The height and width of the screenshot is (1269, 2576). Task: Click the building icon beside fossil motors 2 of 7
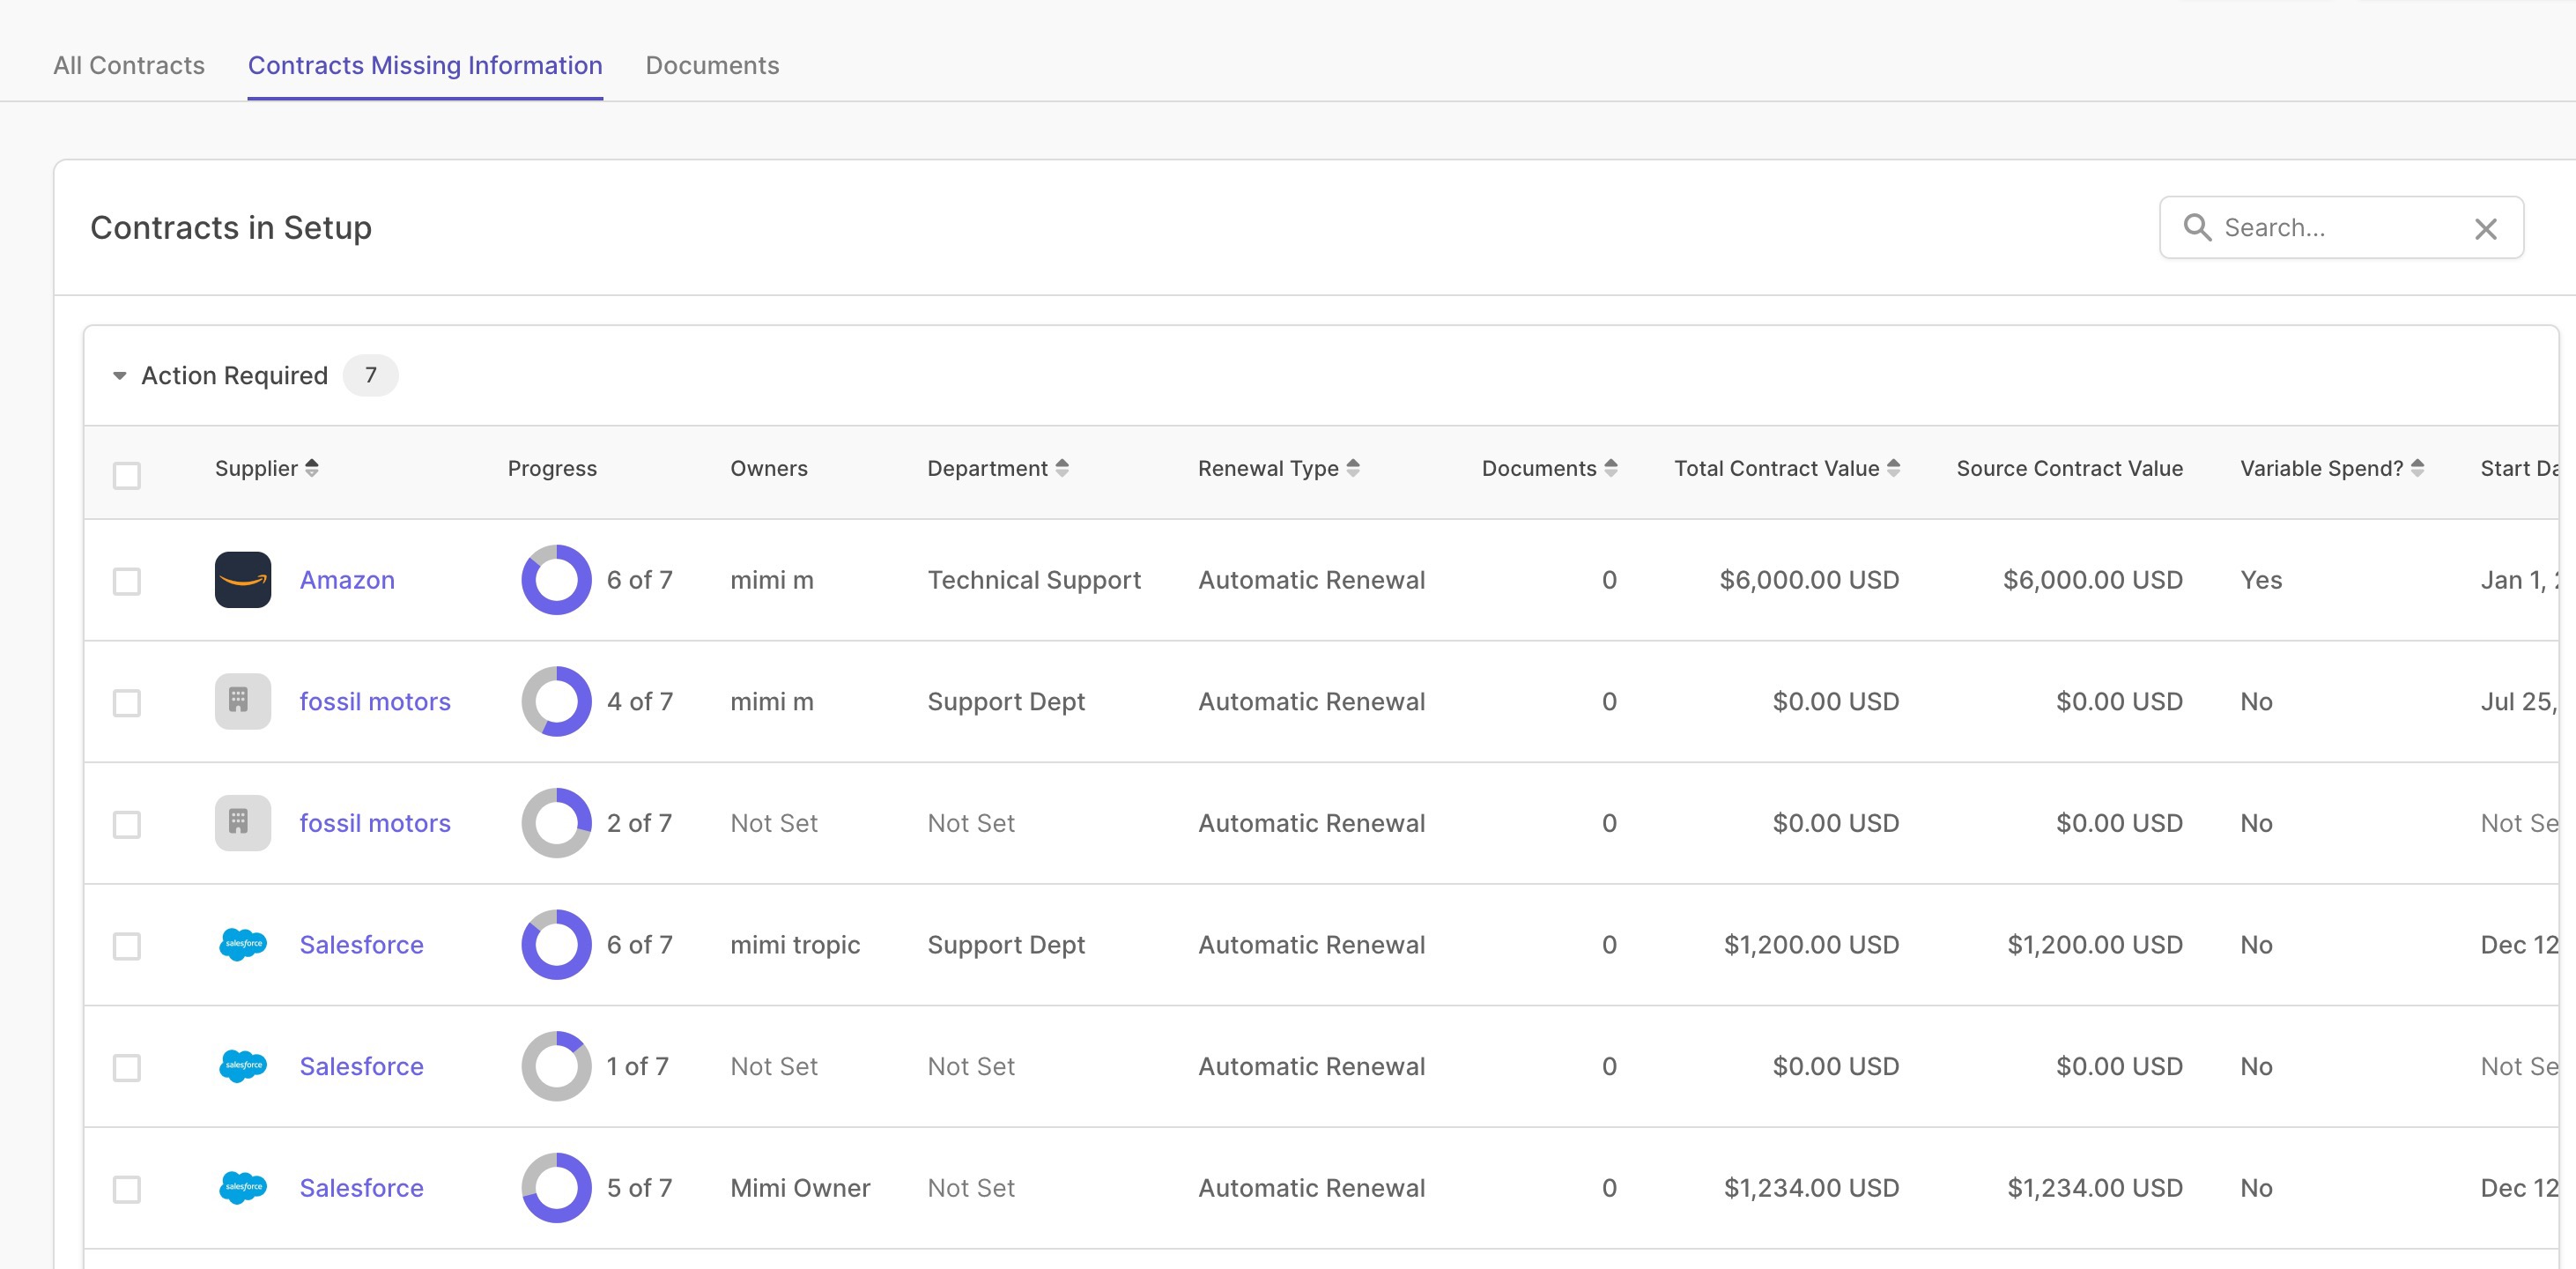tap(243, 823)
